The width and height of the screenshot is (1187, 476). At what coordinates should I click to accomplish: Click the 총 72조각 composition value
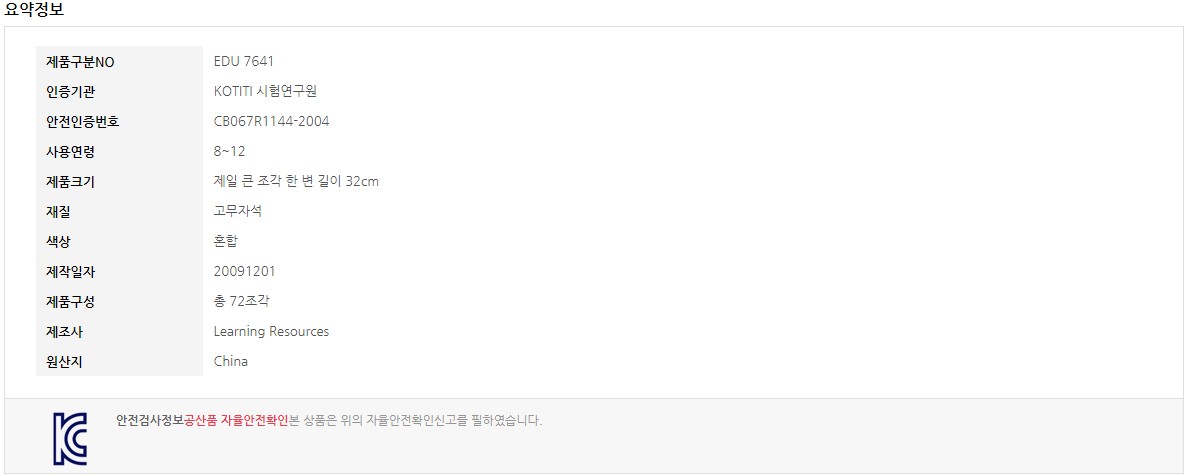(x=241, y=301)
